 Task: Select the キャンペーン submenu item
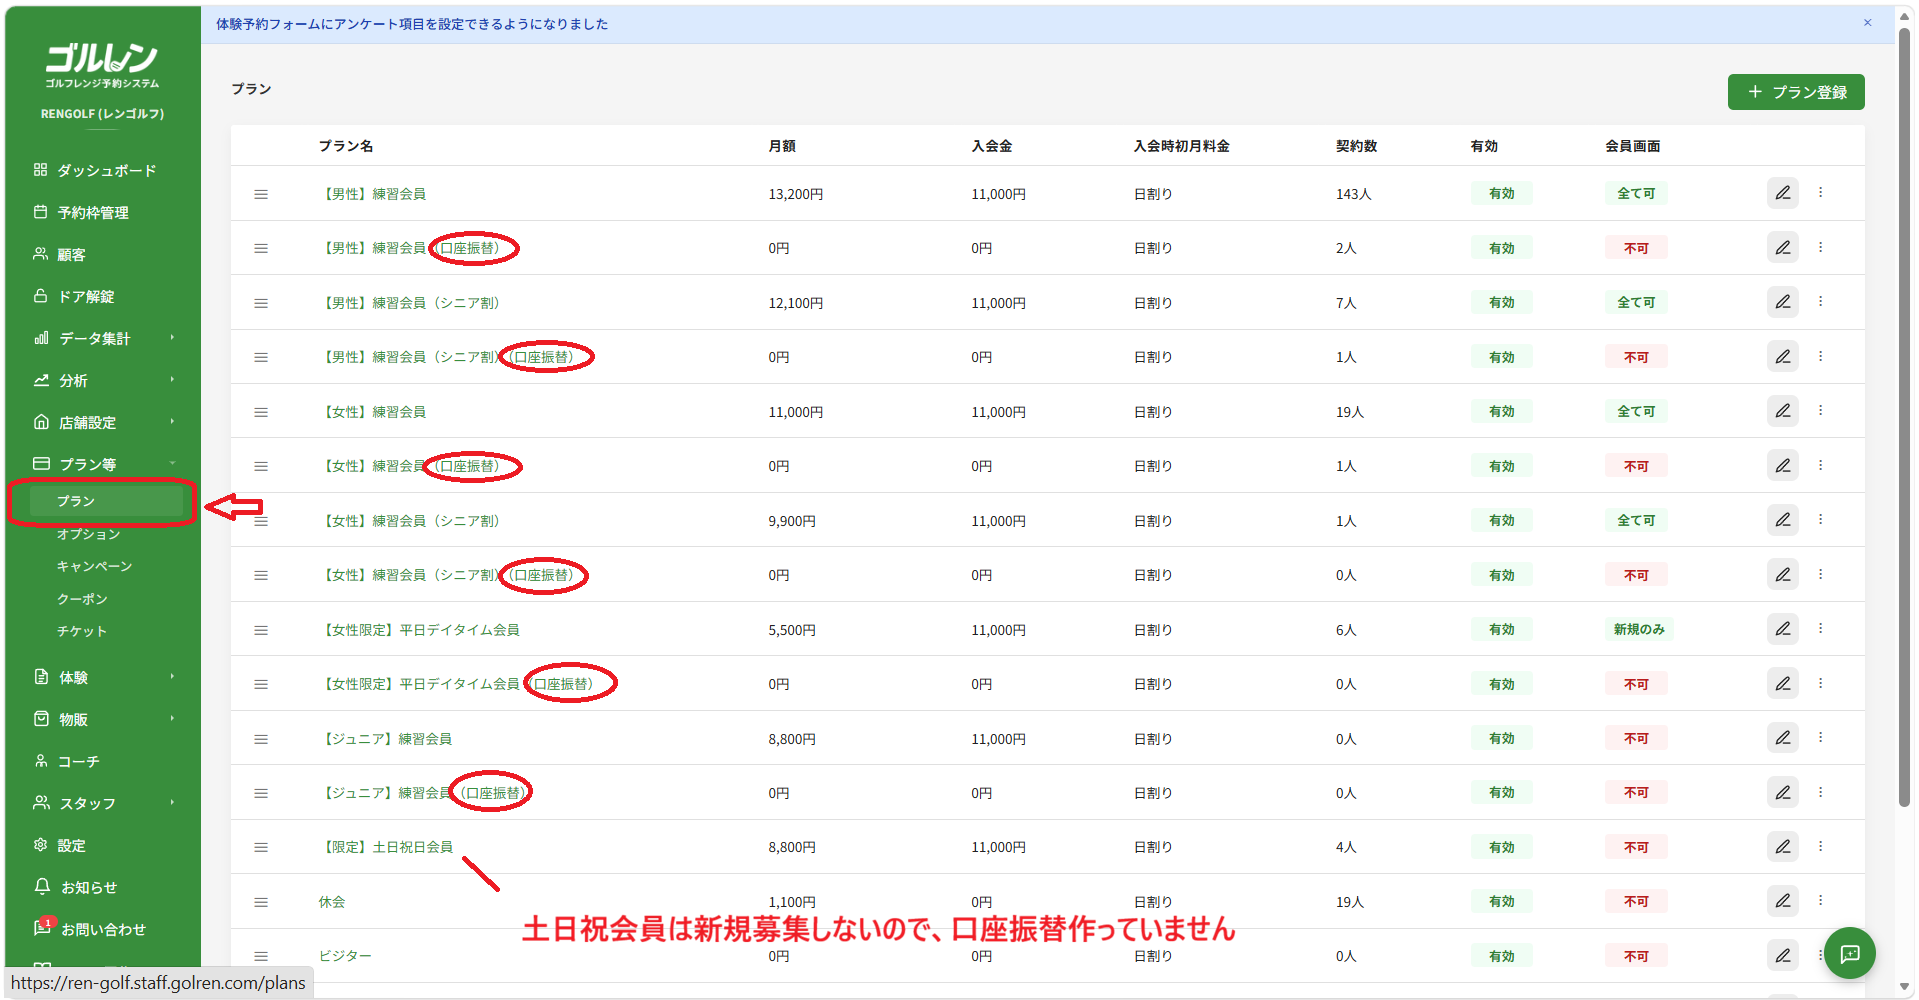[94, 566]
